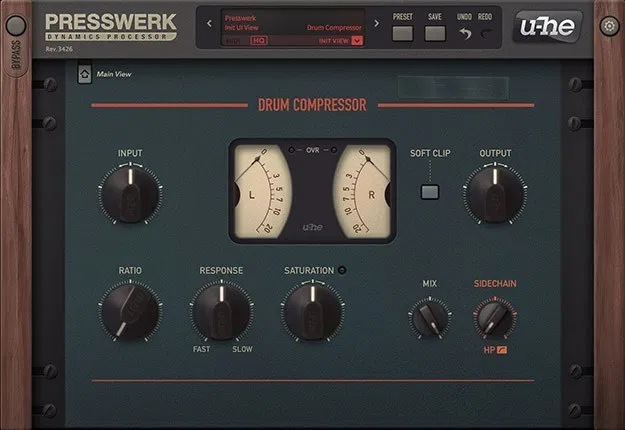The height and width of the screenshot is (430, 625).
Task: Toggle the HQ mode in display
Action: coord(258,41)
